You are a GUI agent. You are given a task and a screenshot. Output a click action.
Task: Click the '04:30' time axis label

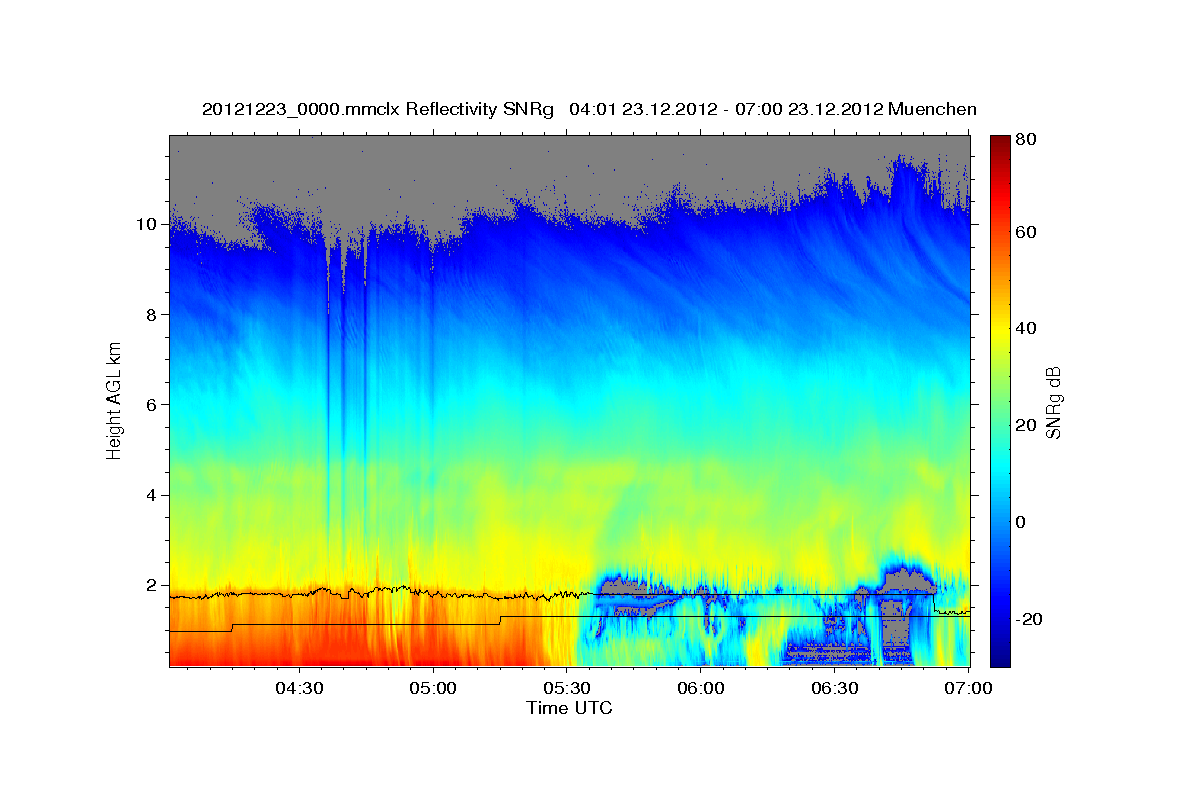[298, 688]
